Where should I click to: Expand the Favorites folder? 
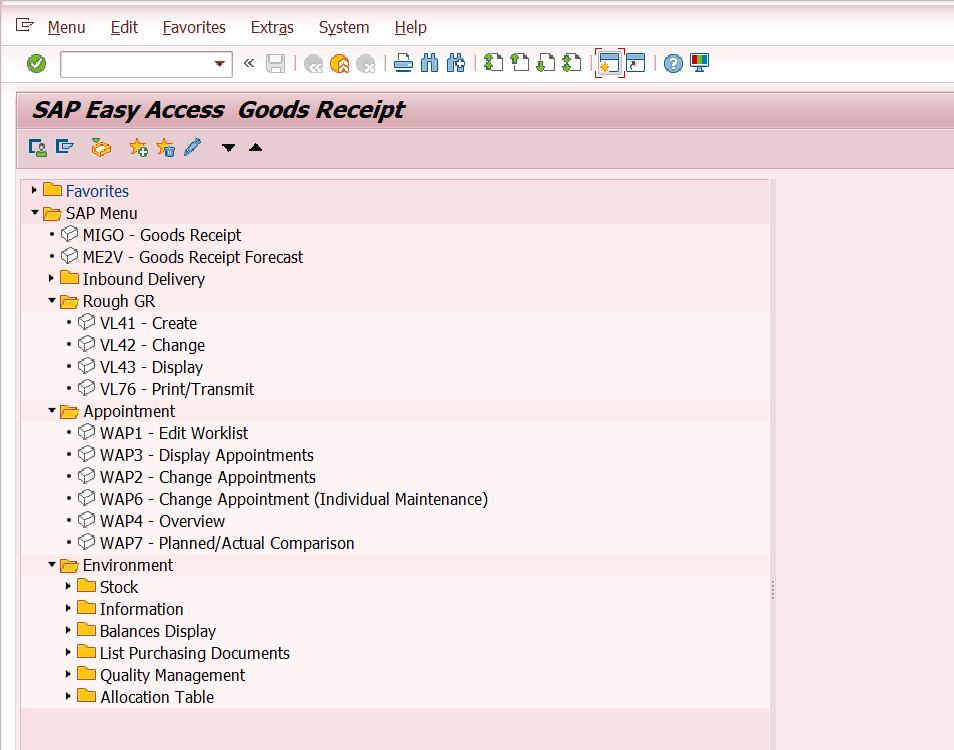coord(34,191)
